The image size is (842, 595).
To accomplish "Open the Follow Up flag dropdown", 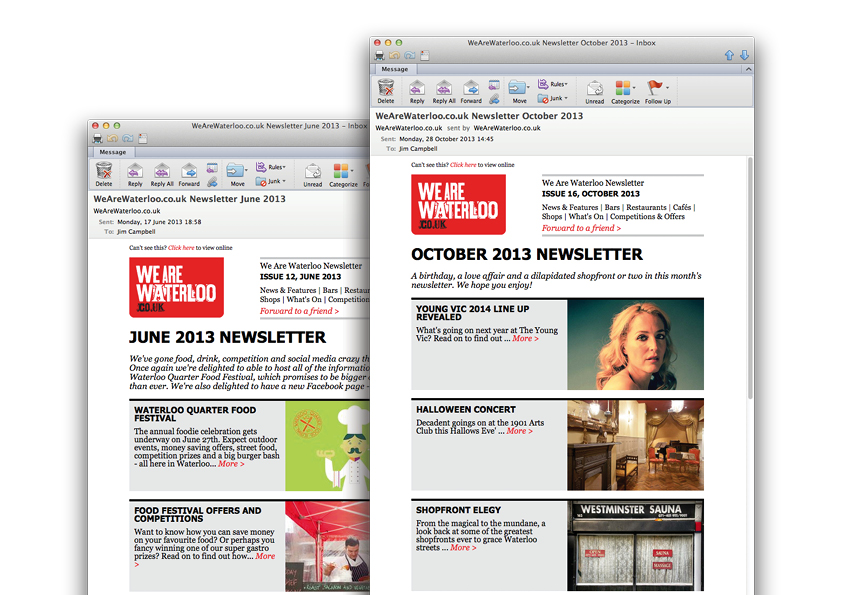I will (667, 88).
